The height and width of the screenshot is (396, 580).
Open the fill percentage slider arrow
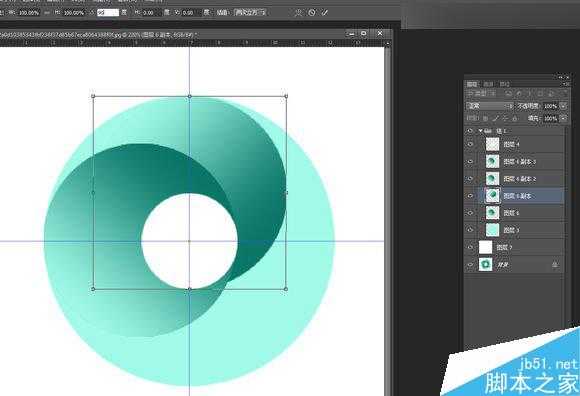563,118
